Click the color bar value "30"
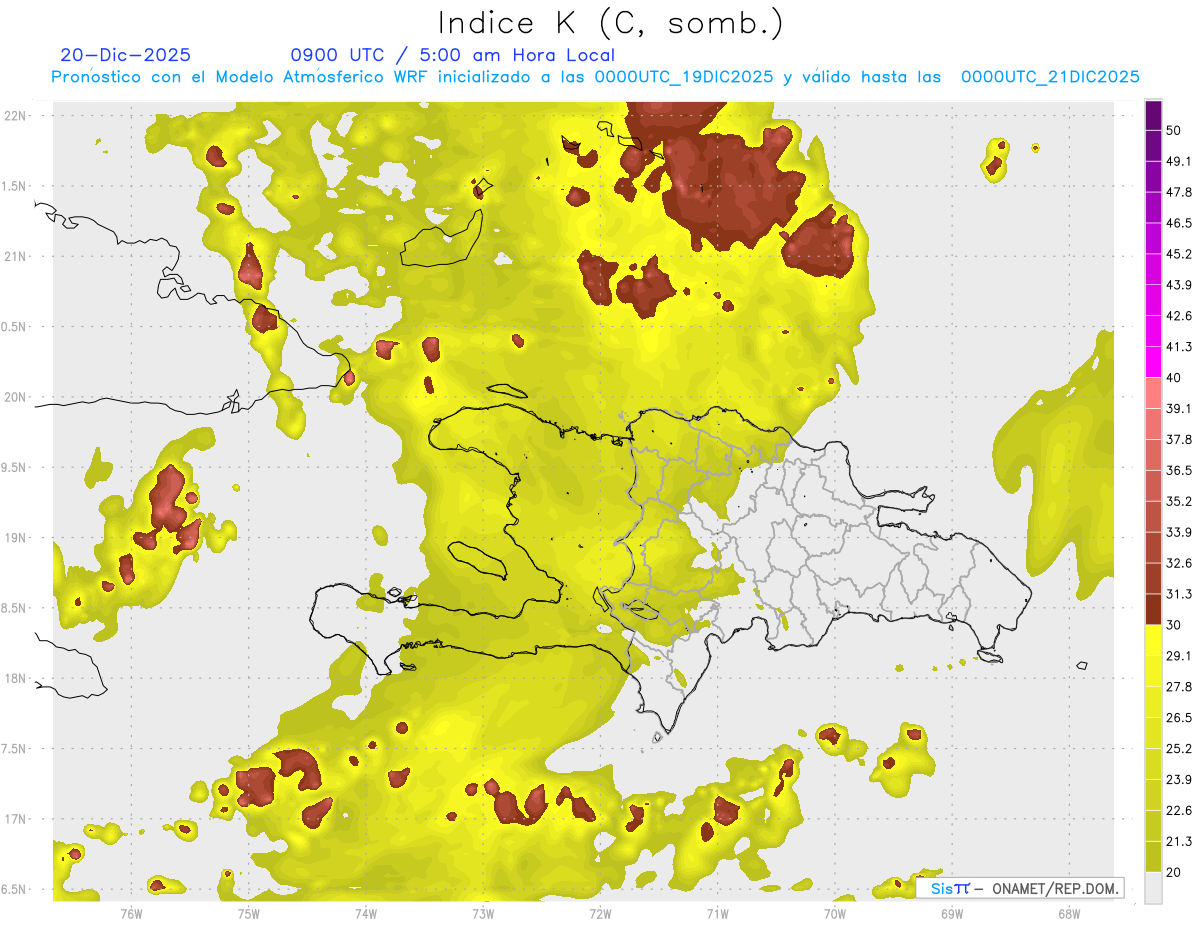1200x927 pixels. pos(1174,625)
